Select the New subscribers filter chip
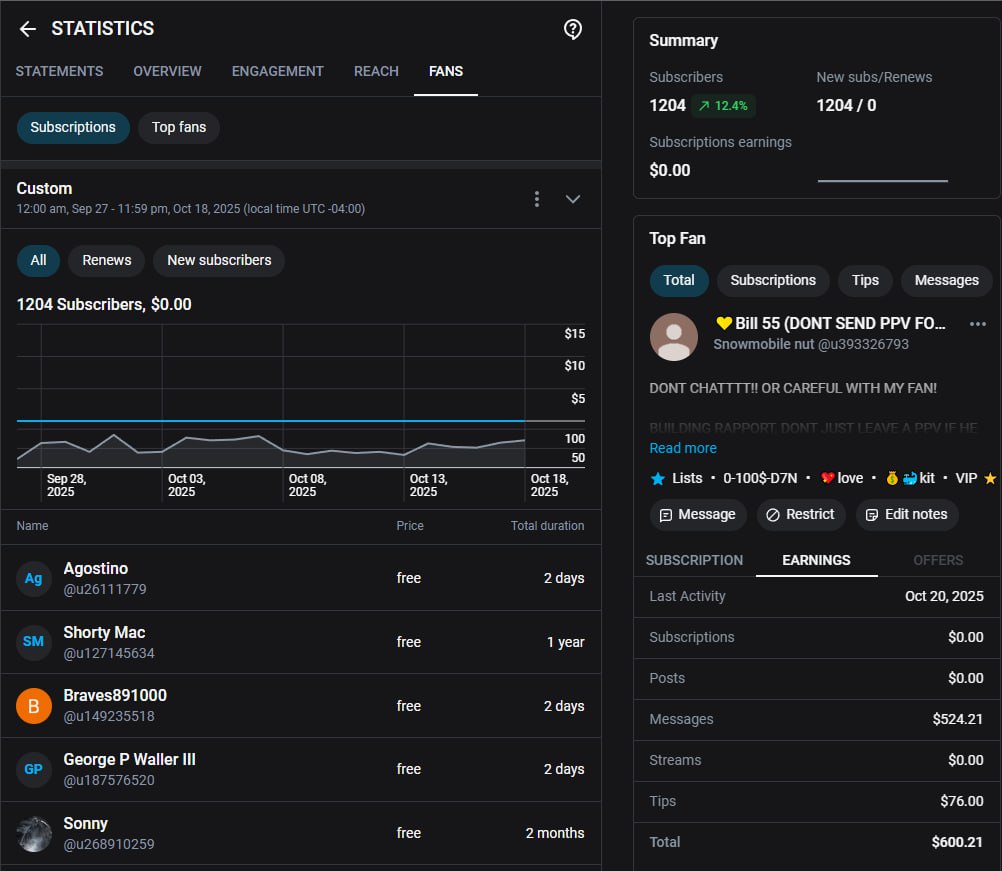The width and height of the screenshot is (1002, 871). pos(219,260)
